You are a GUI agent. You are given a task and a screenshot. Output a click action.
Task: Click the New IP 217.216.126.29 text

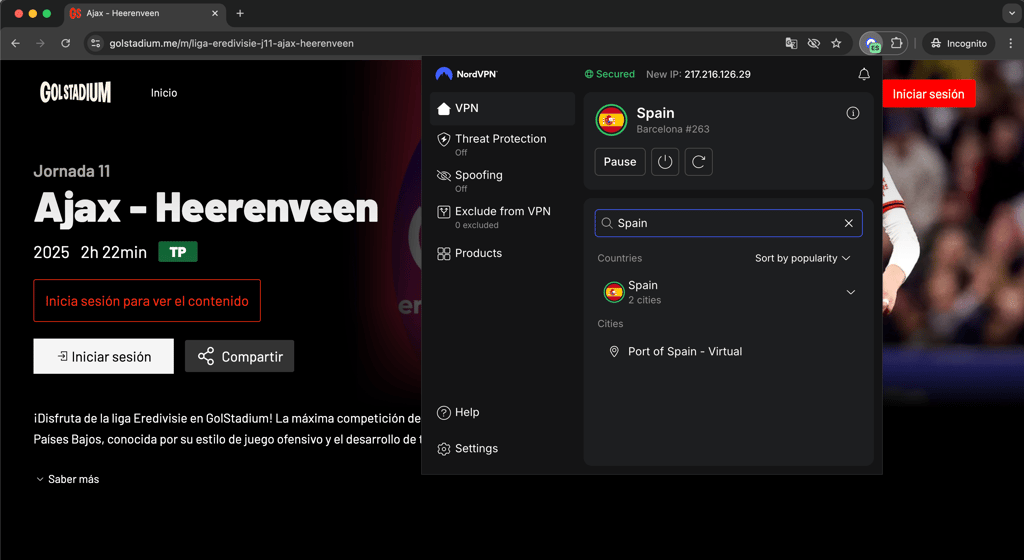click(x=698, y=74)
